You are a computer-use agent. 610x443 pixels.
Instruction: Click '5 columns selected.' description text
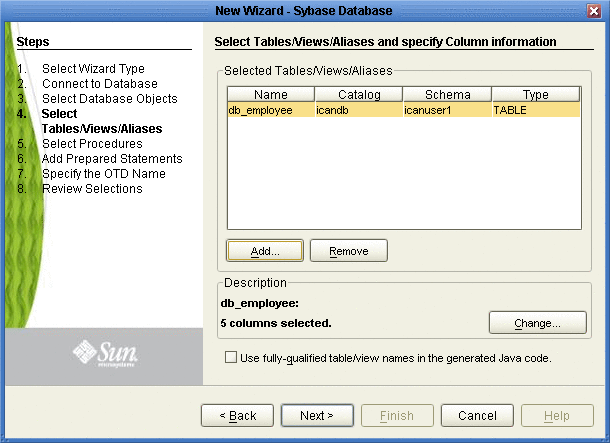tap(276, 323)
